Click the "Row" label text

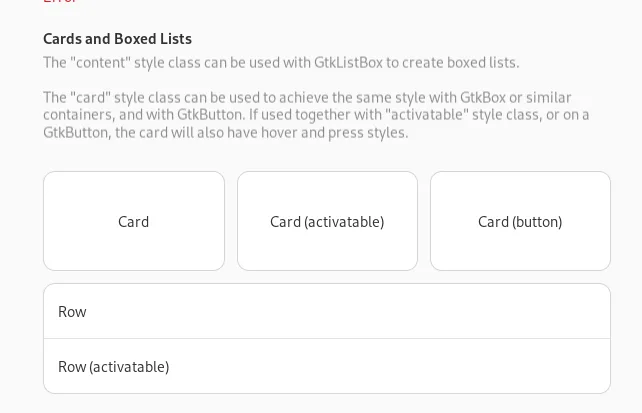click(x=72, y=312)
